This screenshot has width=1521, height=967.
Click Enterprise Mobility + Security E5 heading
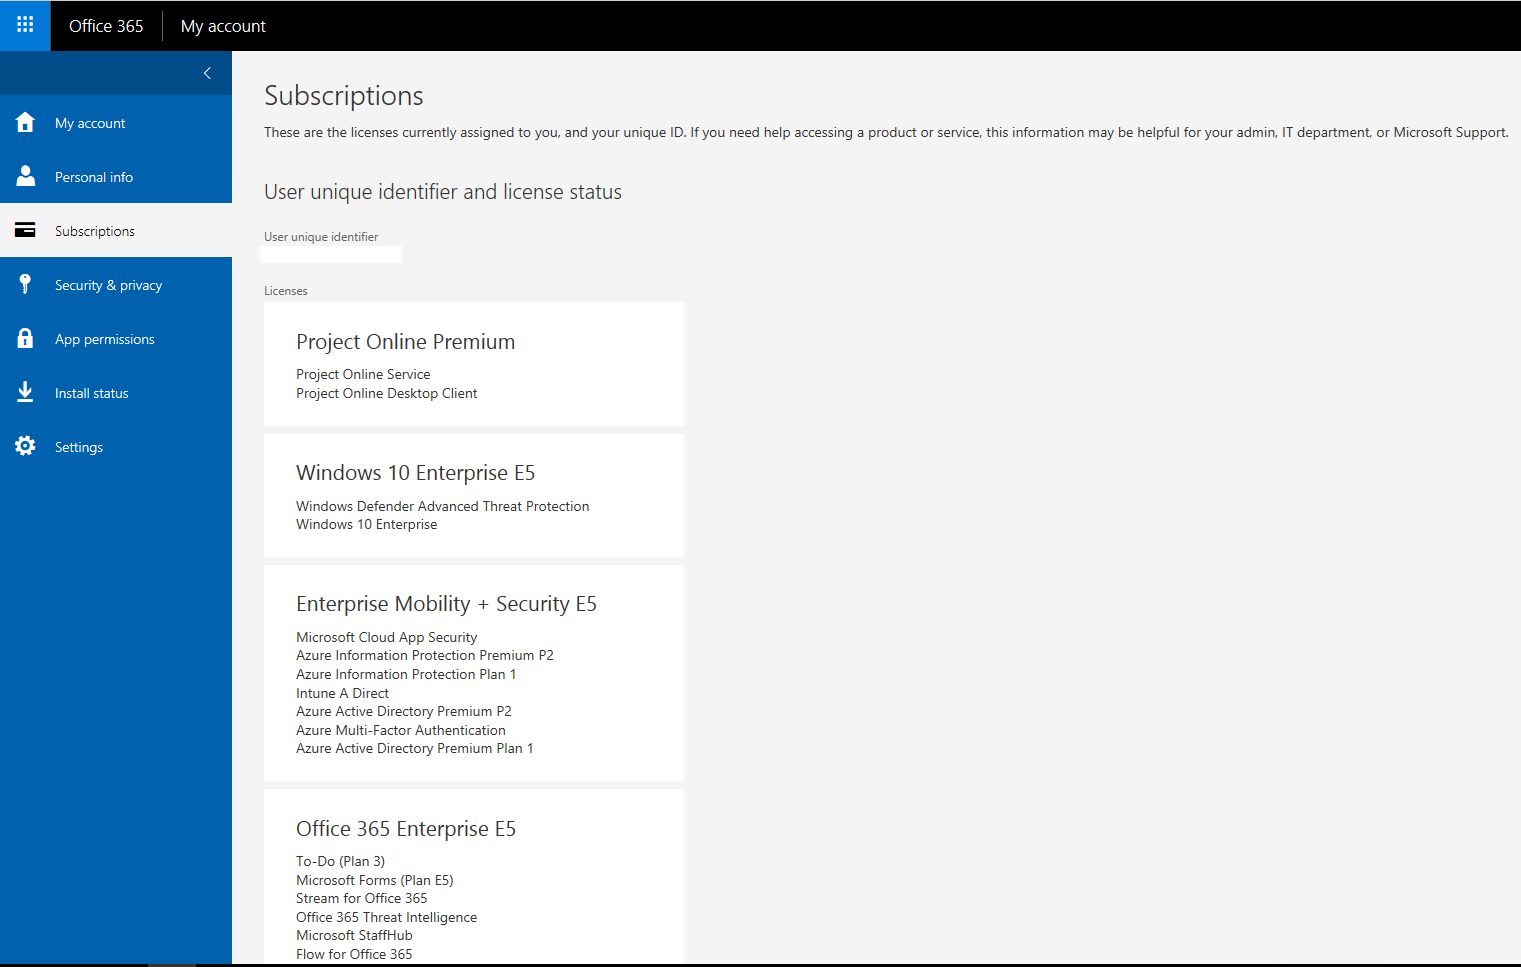pos(446,604)
